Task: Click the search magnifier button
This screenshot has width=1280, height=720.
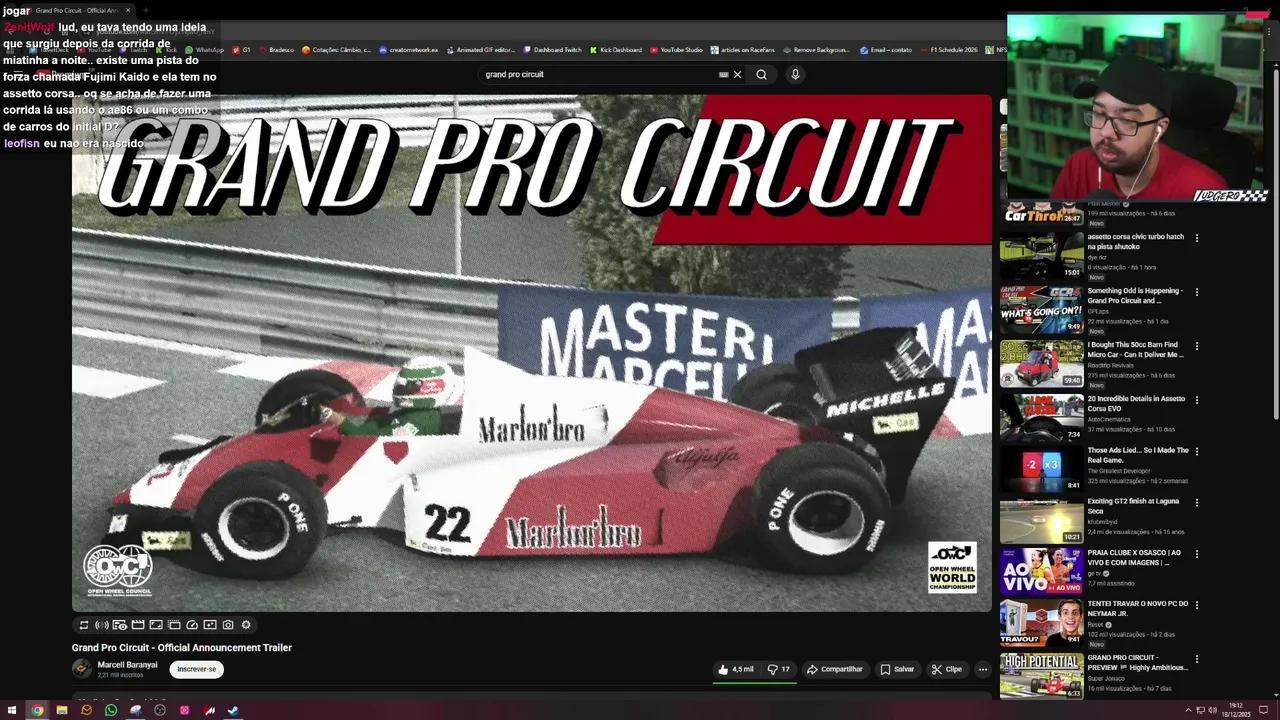Action: 761,74
